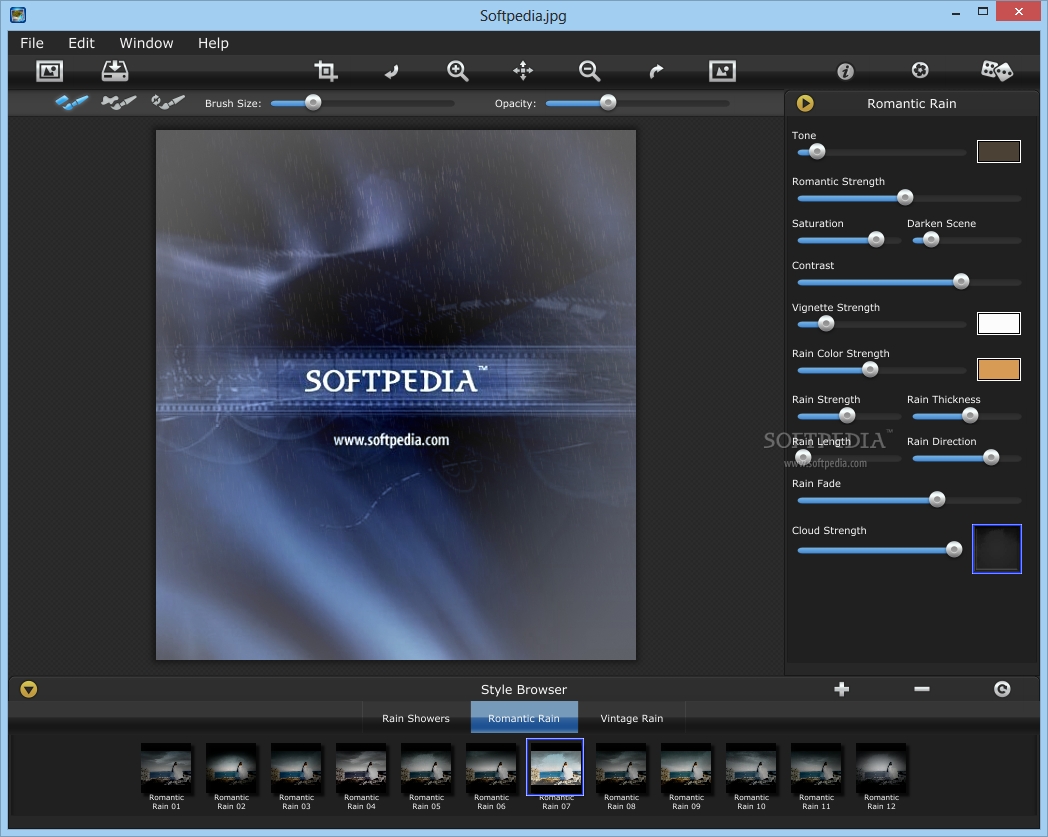
Task: Select the Romantic Rain 11 preset
Action: (x=816, y=775)
